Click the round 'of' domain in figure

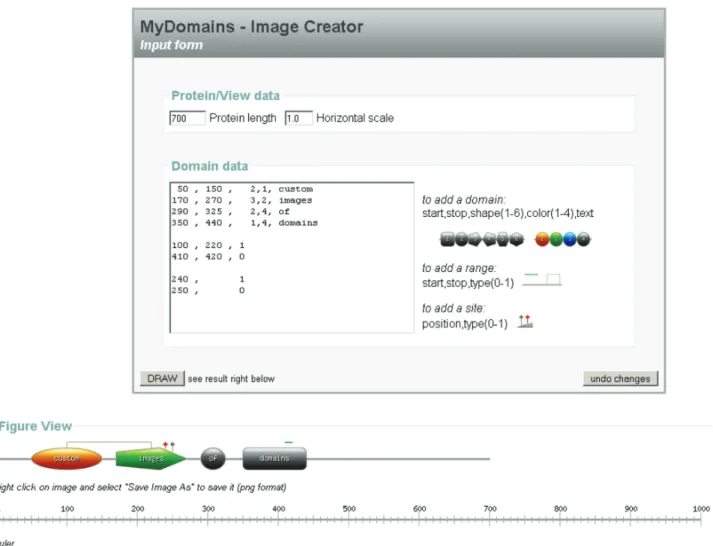click(x=213, y=458)
